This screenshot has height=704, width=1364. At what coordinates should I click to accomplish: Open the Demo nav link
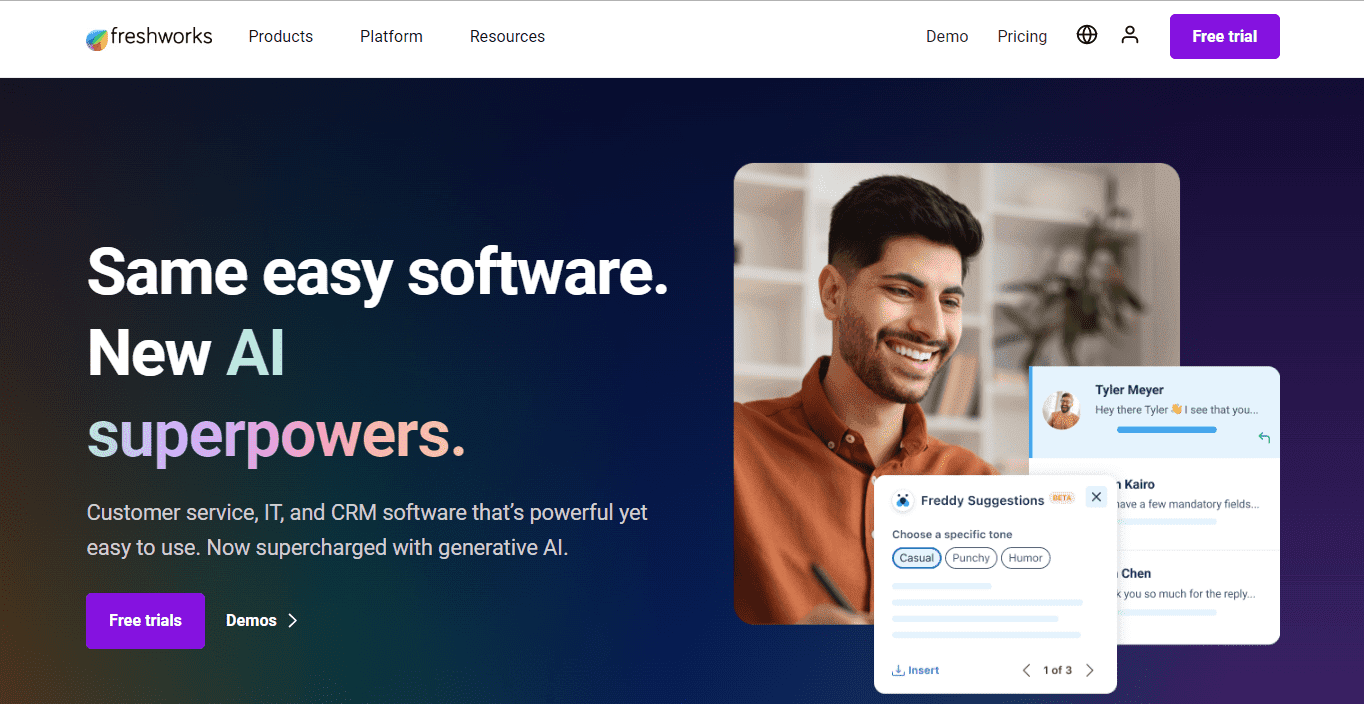tap(947, 36)
